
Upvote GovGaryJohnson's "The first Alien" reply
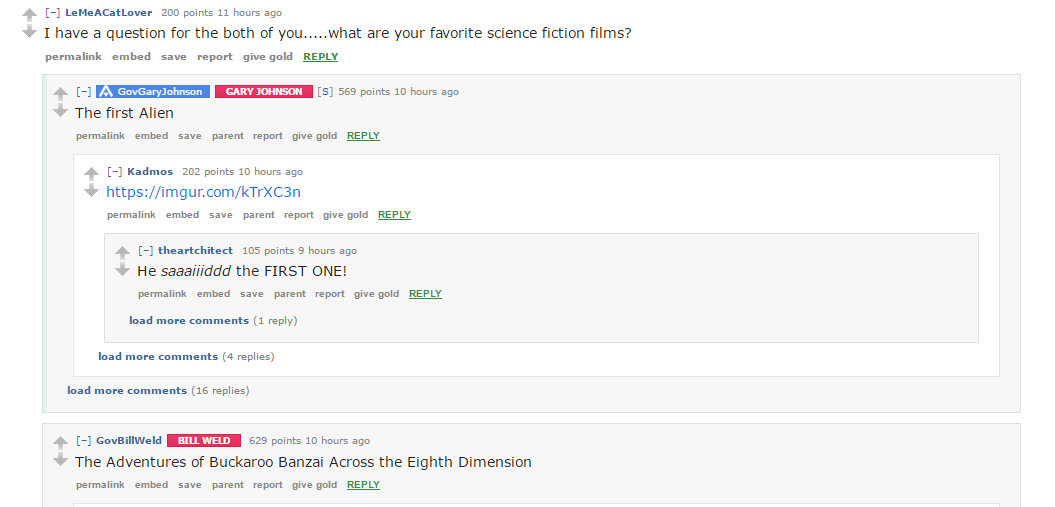61,94
